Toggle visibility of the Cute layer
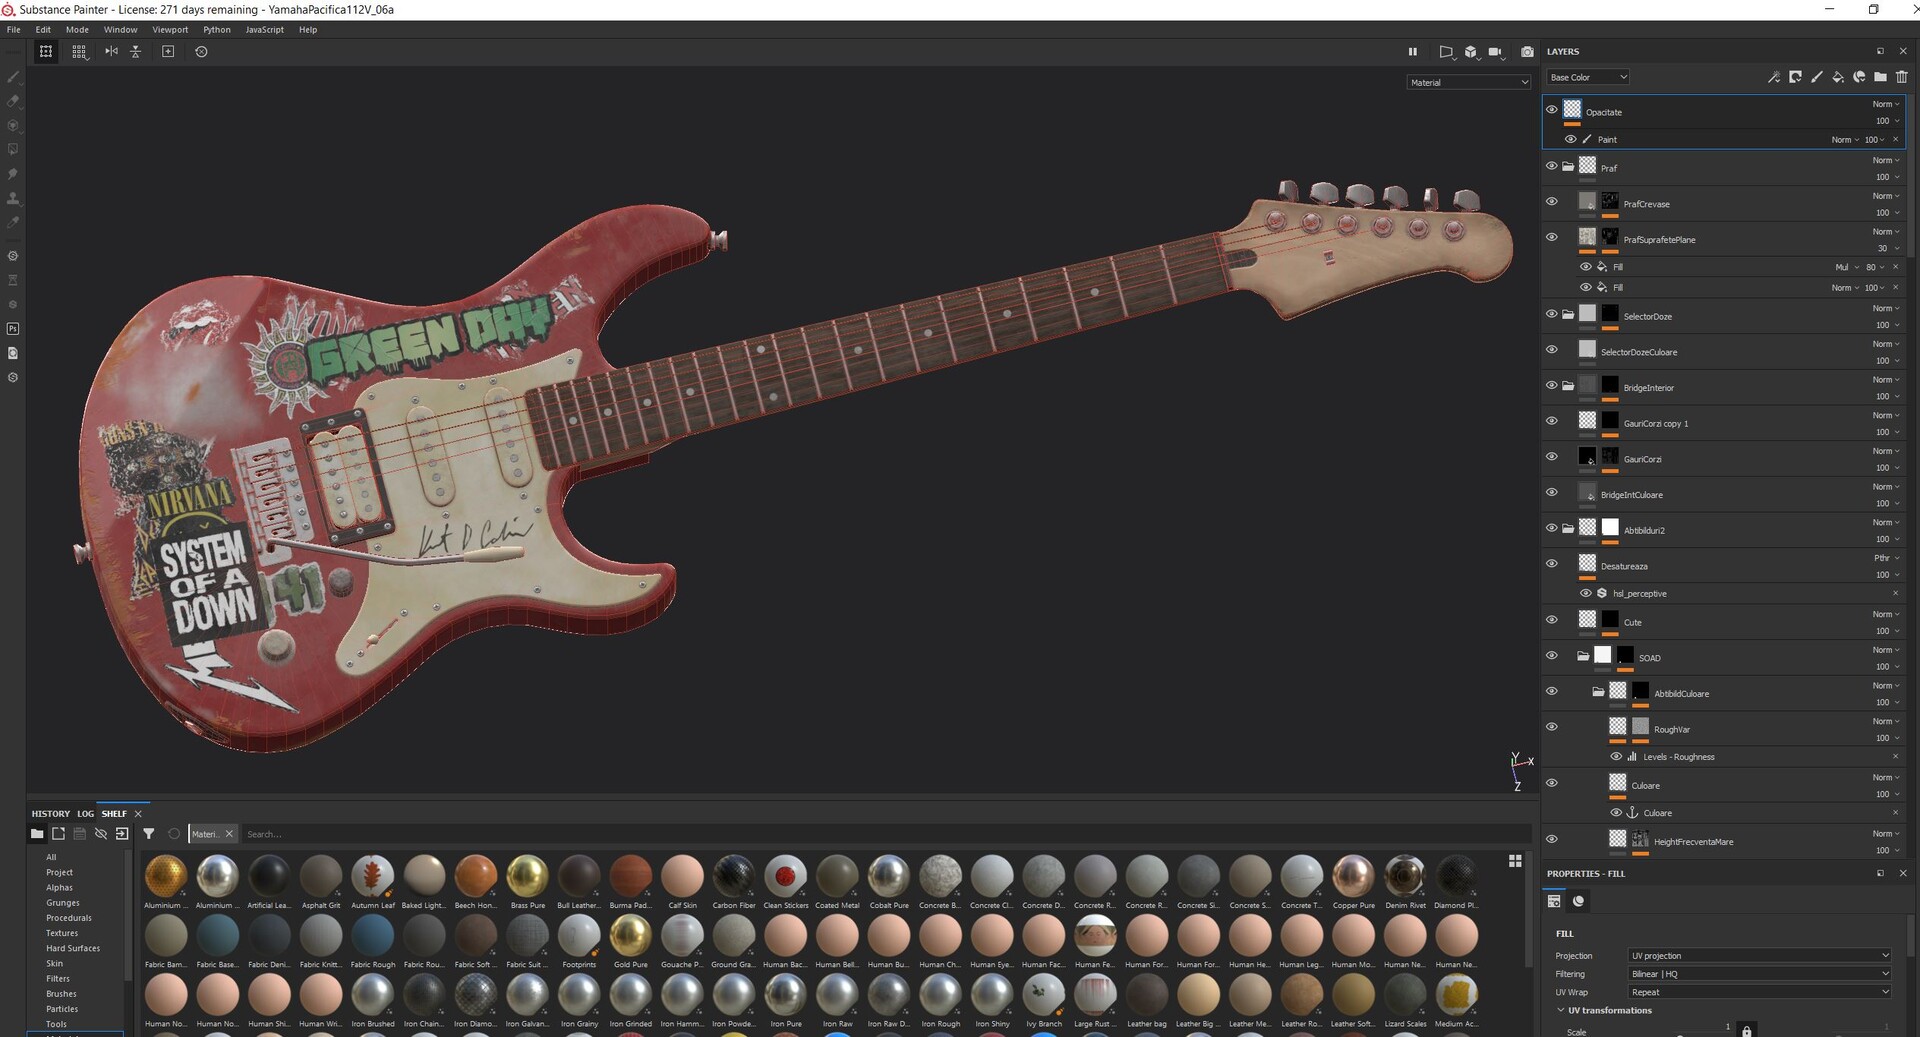Viewport: 1920px width, 1037px height. (x=1551, y=620)
